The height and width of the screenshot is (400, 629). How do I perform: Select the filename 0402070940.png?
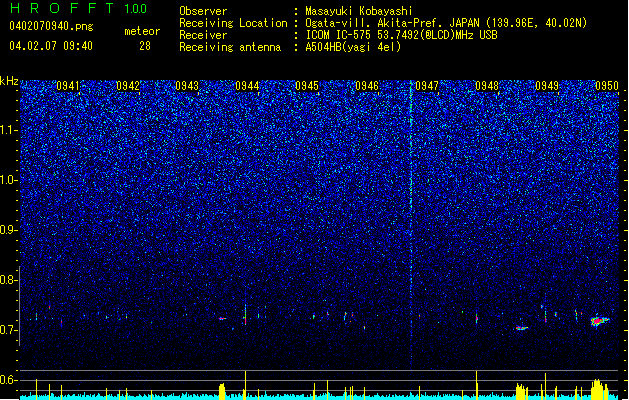(51, 27)
